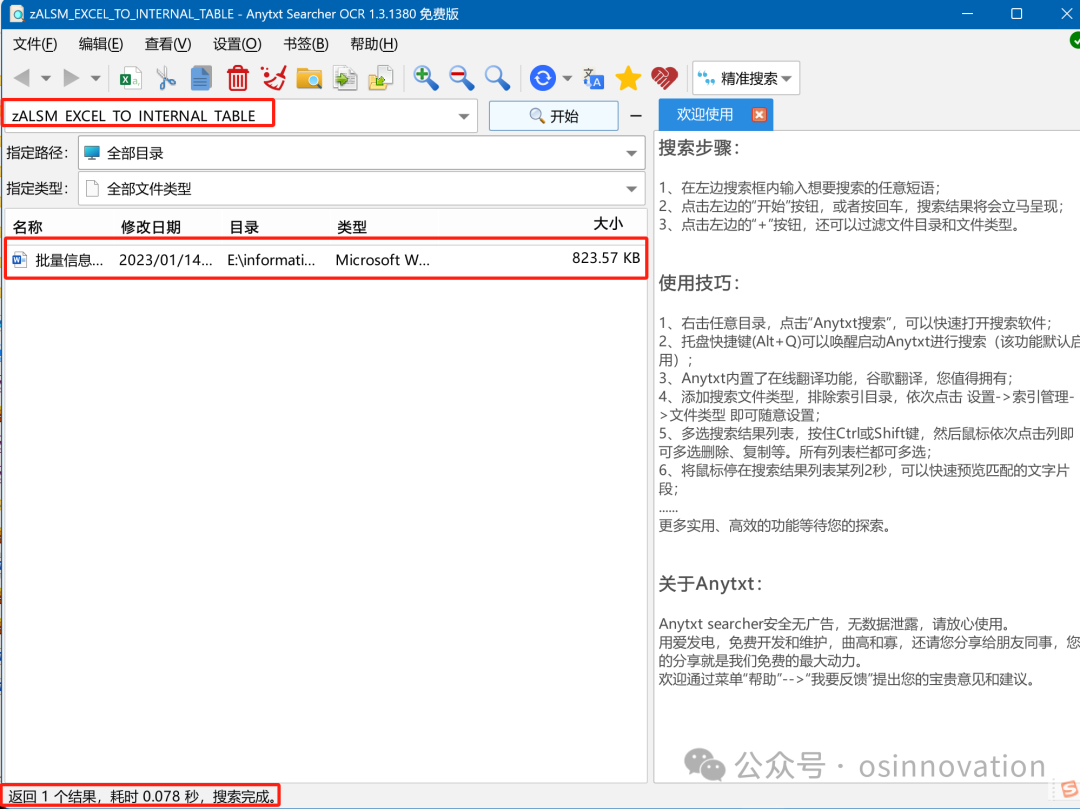
Task: Open the 编辑(E) menu
Action: pyautogui.click(x=101, y=44)
